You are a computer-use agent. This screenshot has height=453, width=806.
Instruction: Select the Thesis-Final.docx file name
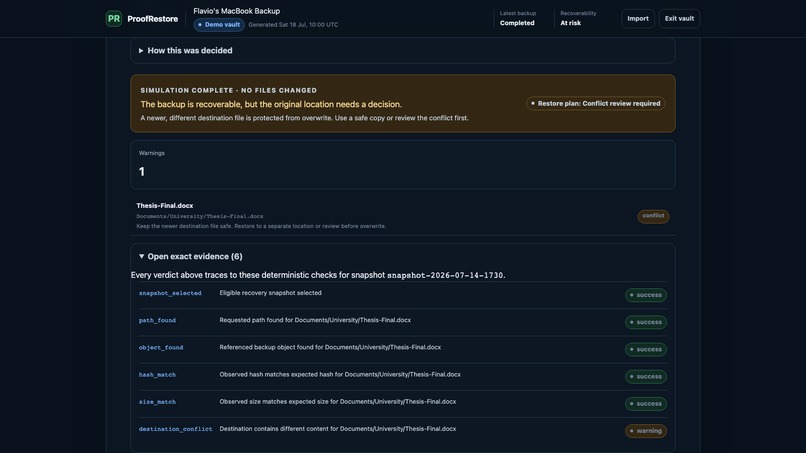(x=164, y=206)
